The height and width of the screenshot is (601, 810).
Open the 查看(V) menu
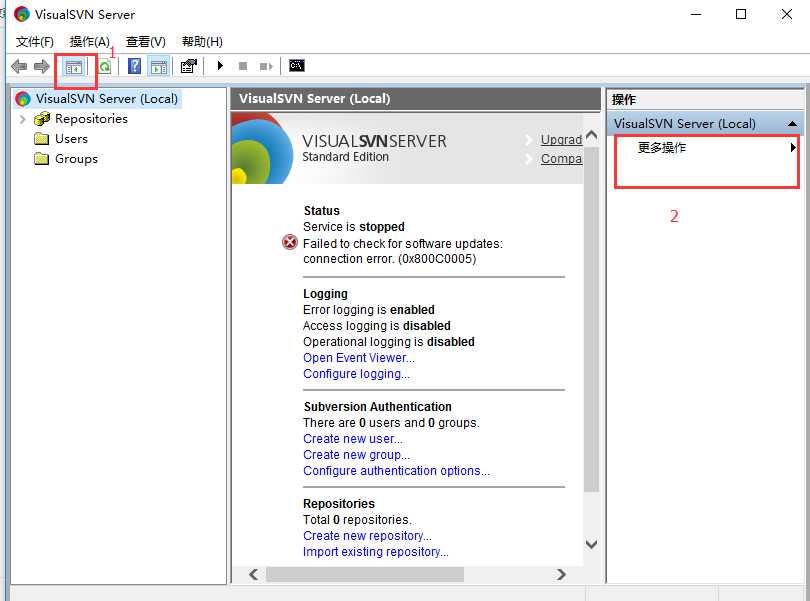pyautogui.click(x=146, y=42)
